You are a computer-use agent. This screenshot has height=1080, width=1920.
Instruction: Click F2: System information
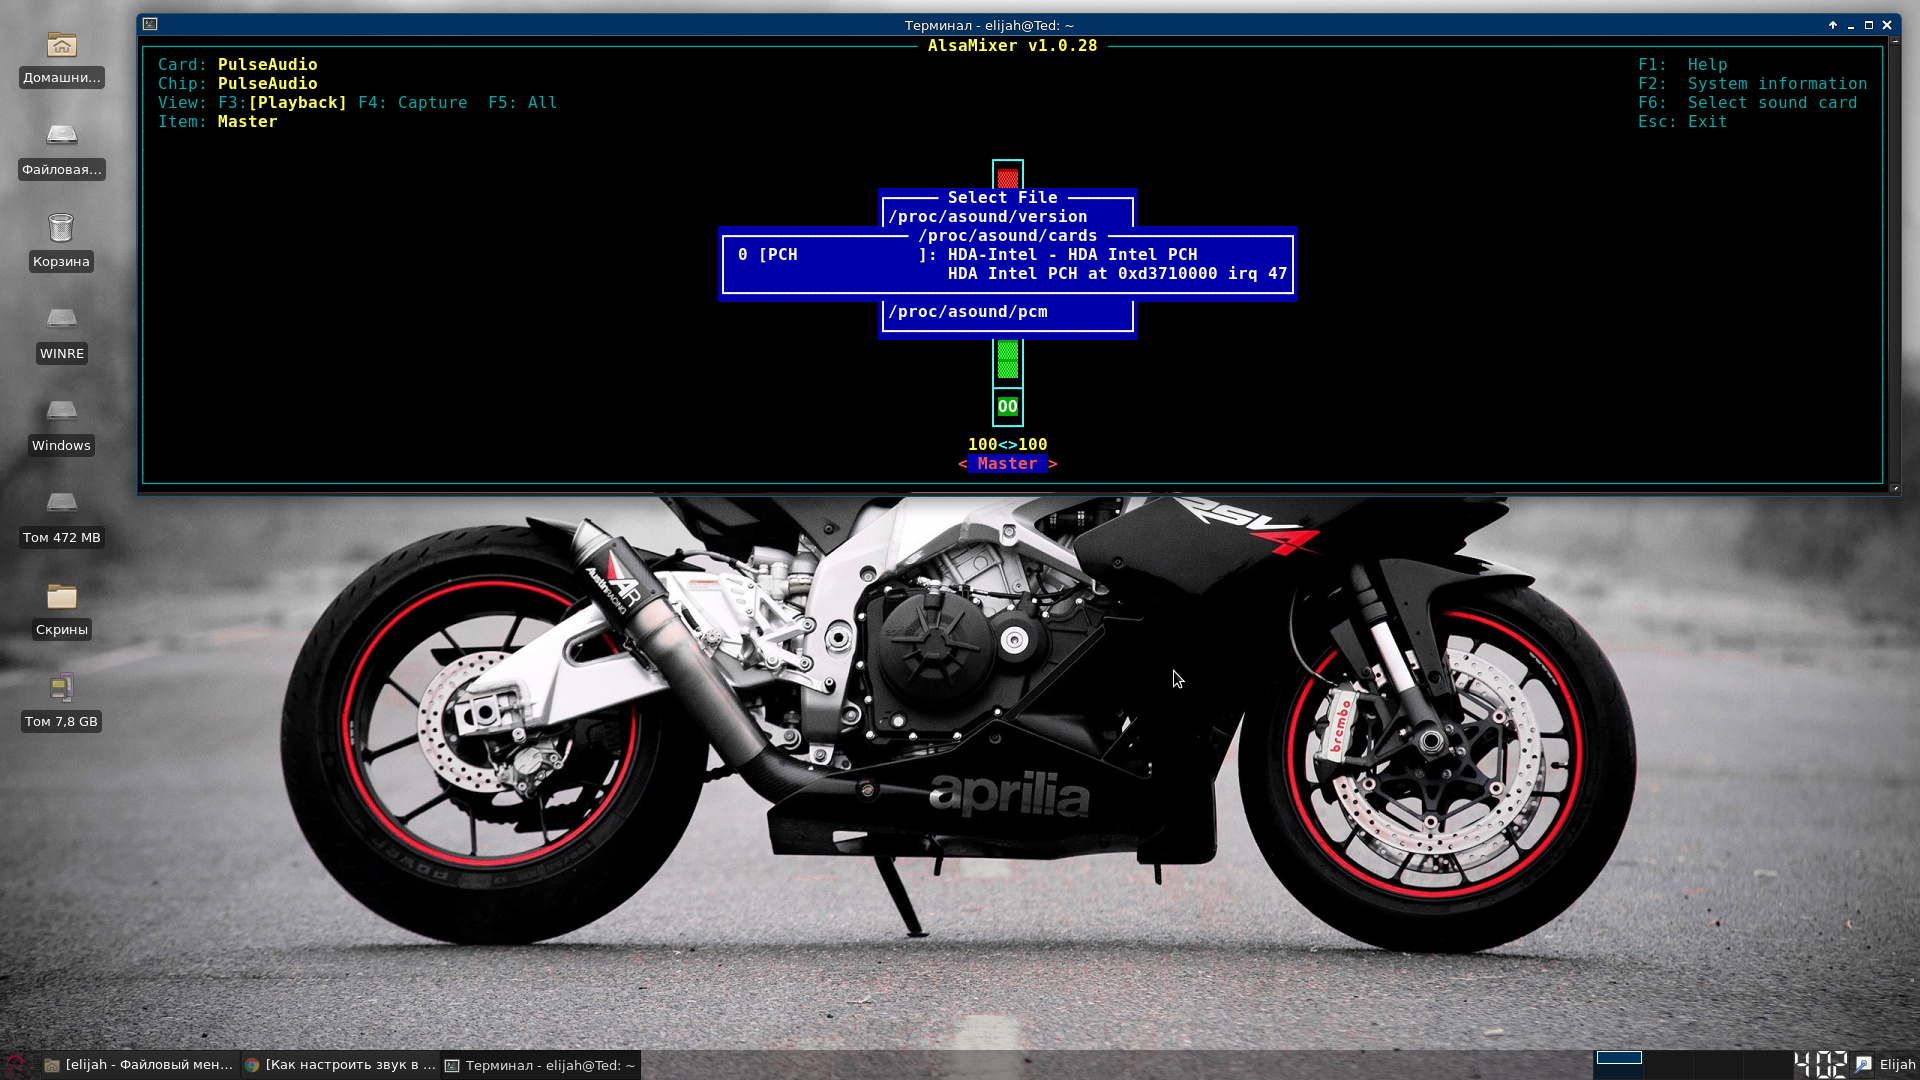(x=1752, y=84)
